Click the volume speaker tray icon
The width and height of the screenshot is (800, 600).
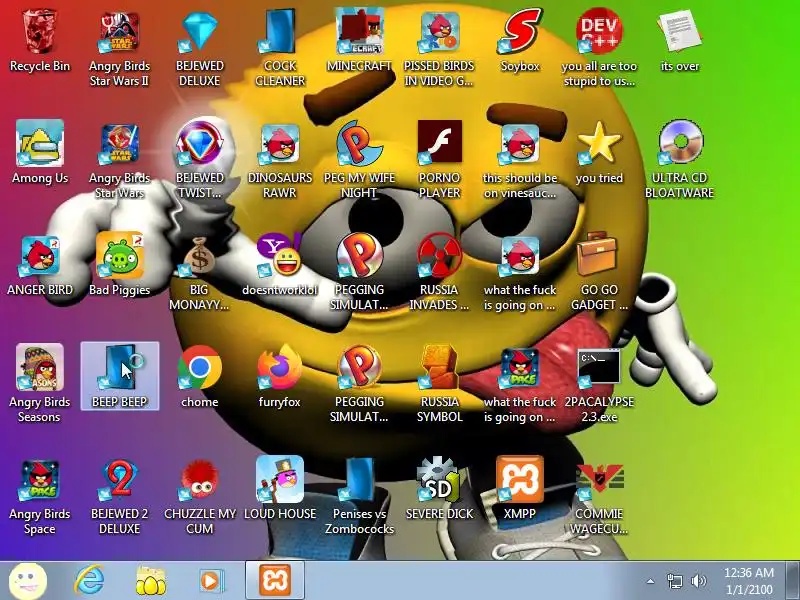click(x=698, y=581)
